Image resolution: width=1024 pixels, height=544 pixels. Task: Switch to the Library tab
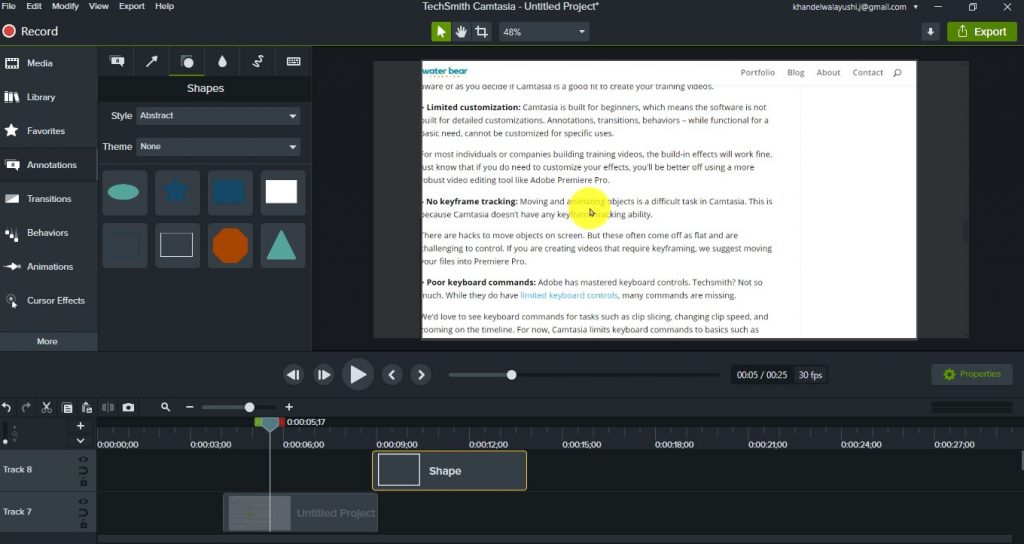[x=48, y=97]
